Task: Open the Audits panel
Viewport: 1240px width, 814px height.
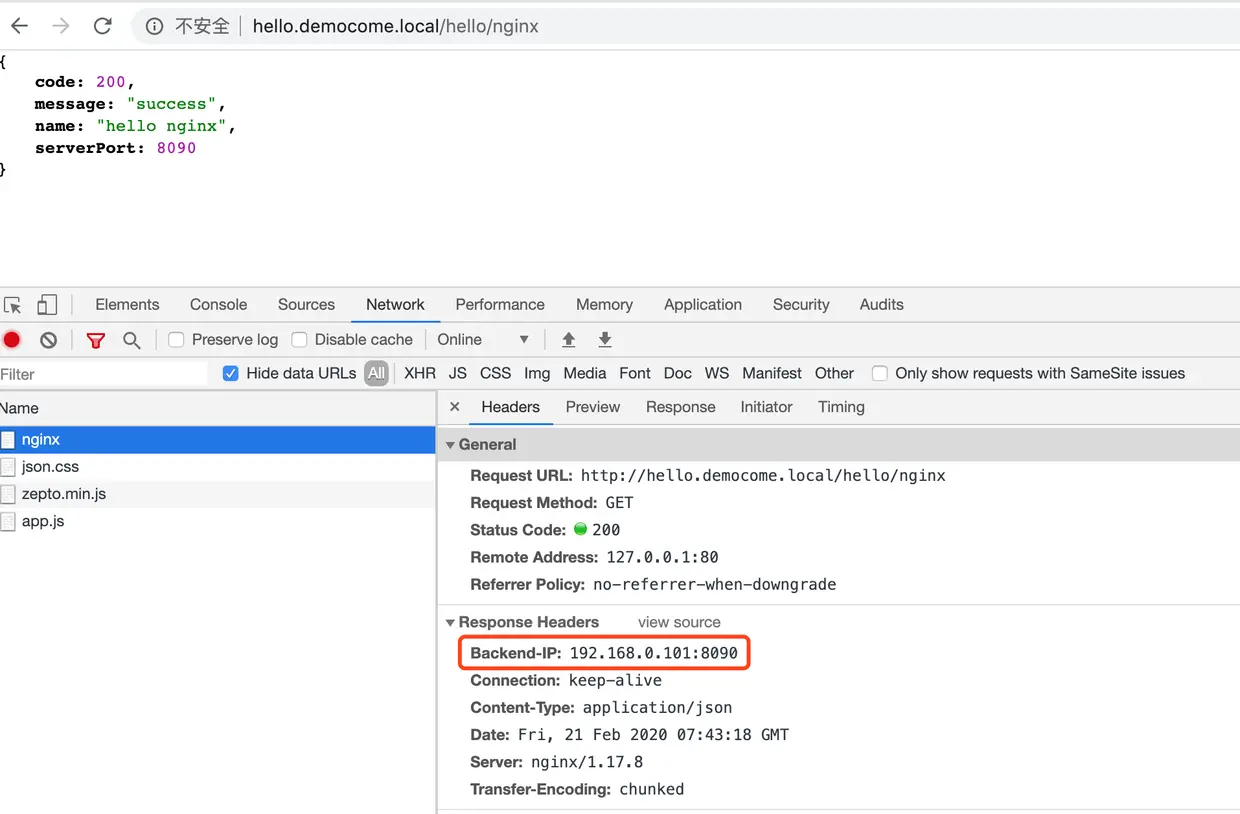Action: [x=881, y=305]
